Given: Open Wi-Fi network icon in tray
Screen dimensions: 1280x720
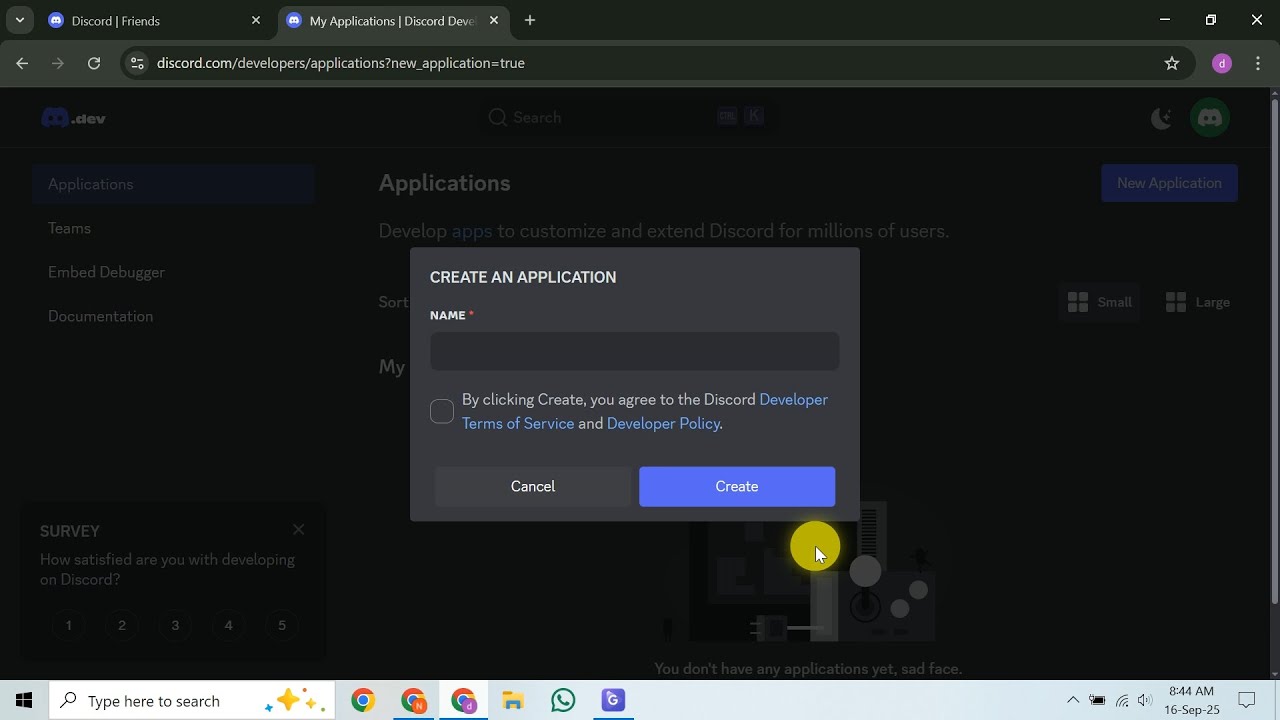Looking at the screenshot, I should click(x=1122, y=701).
